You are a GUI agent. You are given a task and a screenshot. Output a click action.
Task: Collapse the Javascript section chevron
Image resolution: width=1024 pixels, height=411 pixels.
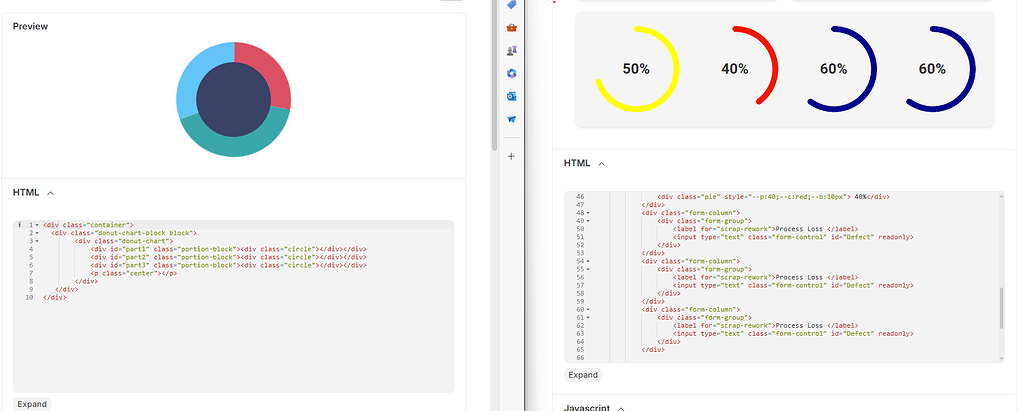pos(621,408)
